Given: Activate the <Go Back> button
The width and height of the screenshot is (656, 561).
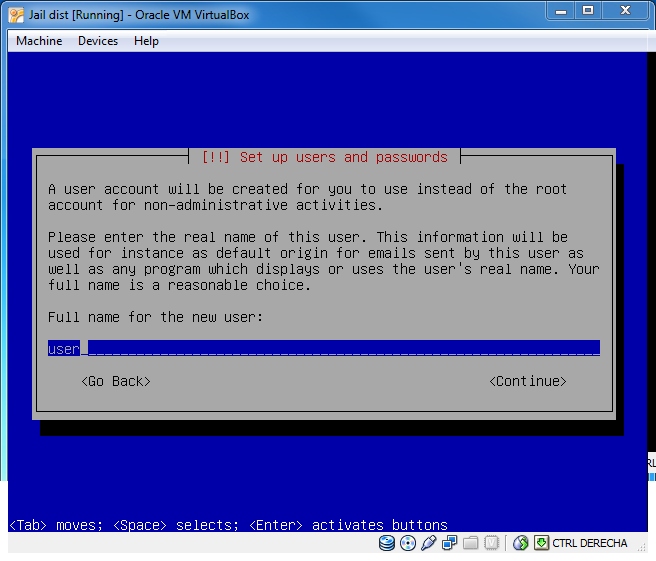Looking at the screenshot, I should point(116,382).
